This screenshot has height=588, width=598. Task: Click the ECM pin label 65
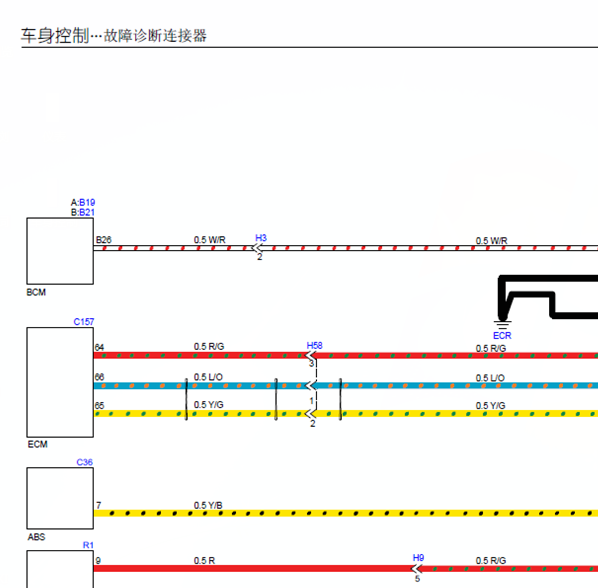99,405
